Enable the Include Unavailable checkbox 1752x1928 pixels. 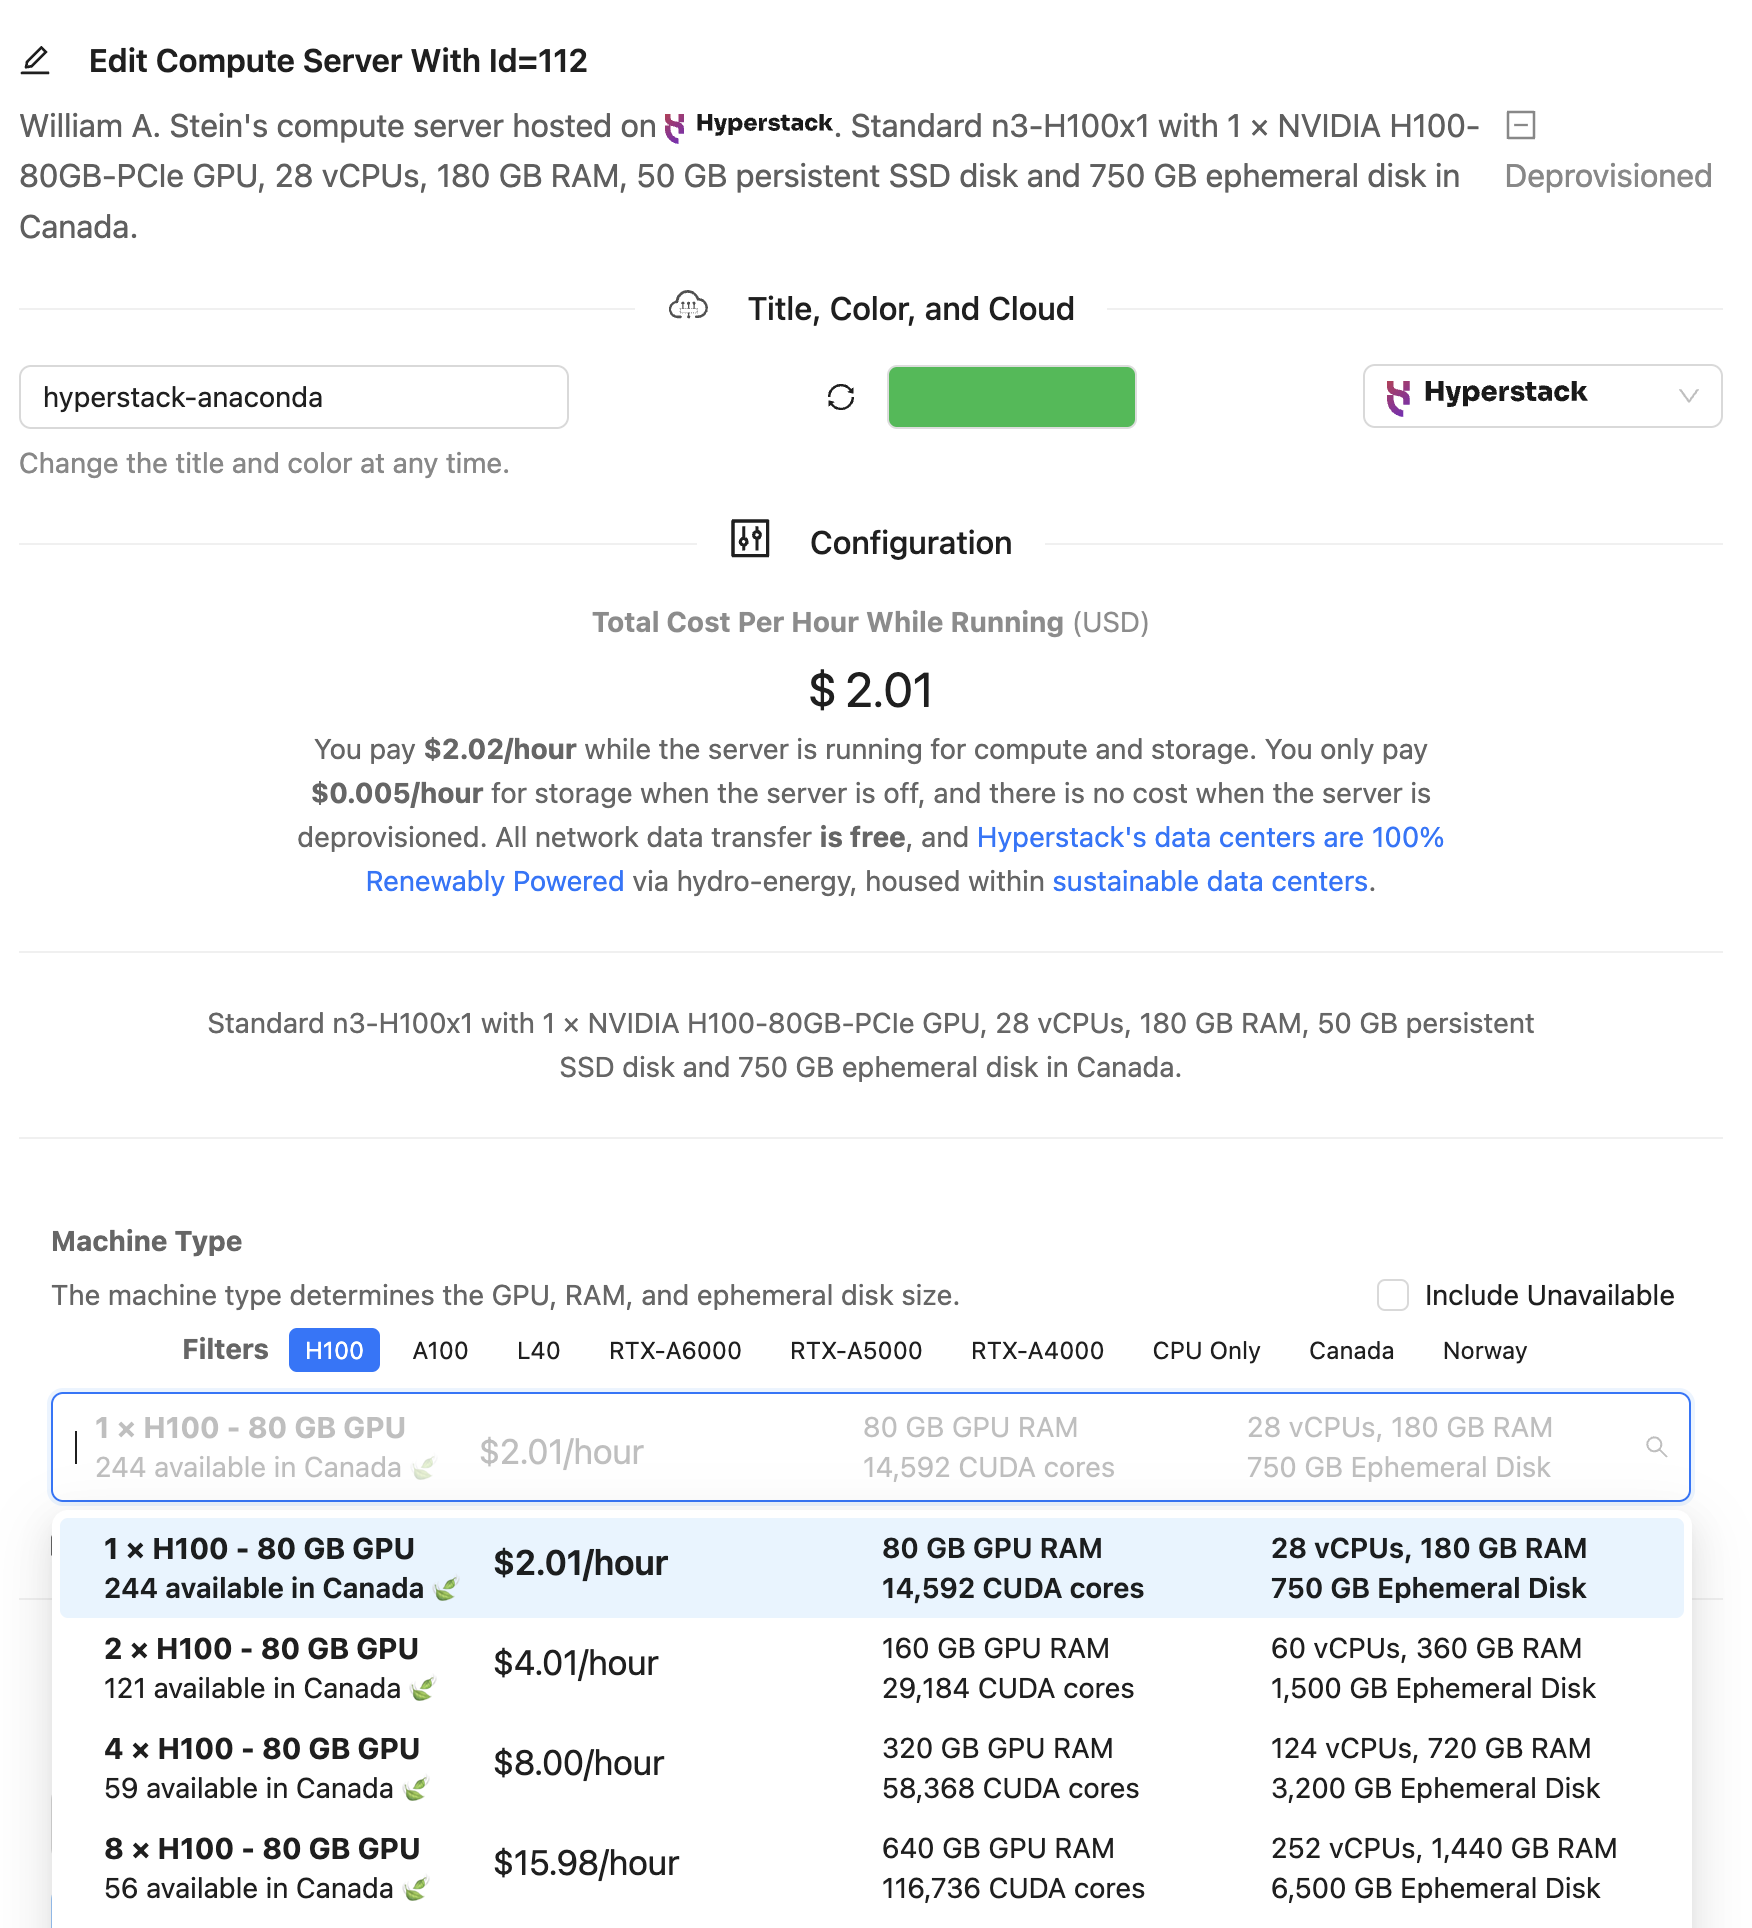click(1393, 1295)
